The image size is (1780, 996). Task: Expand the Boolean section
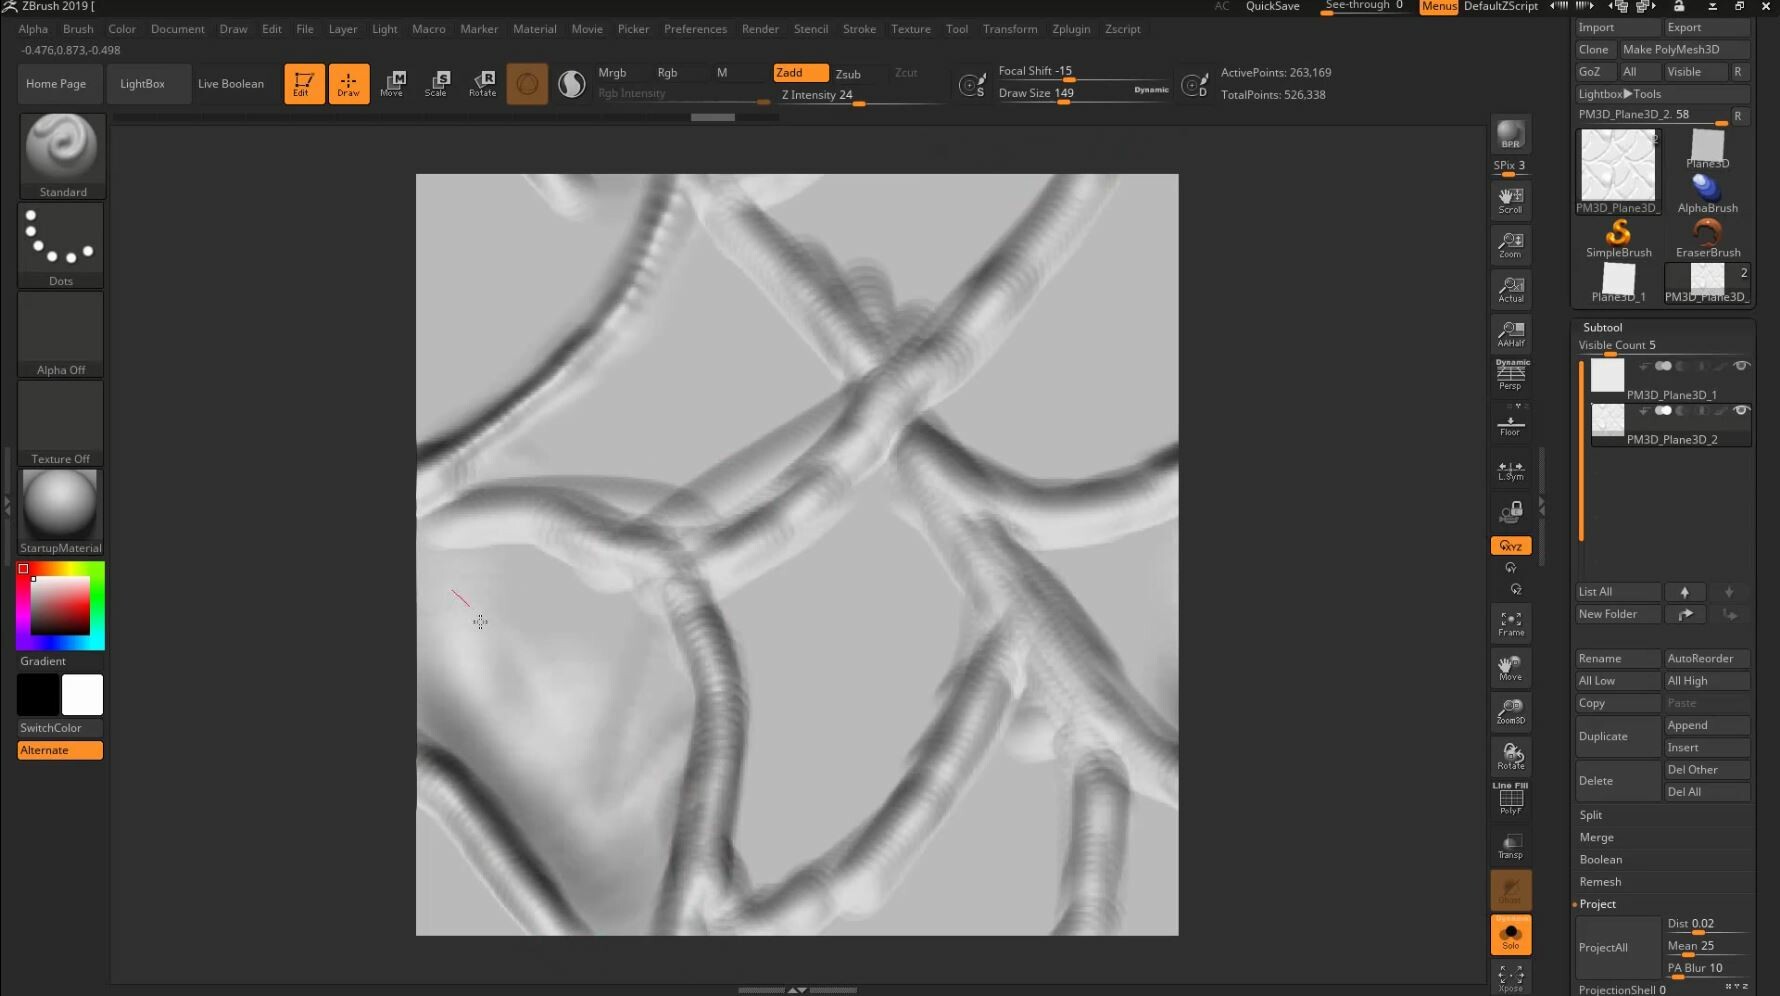click(1600, 860)
